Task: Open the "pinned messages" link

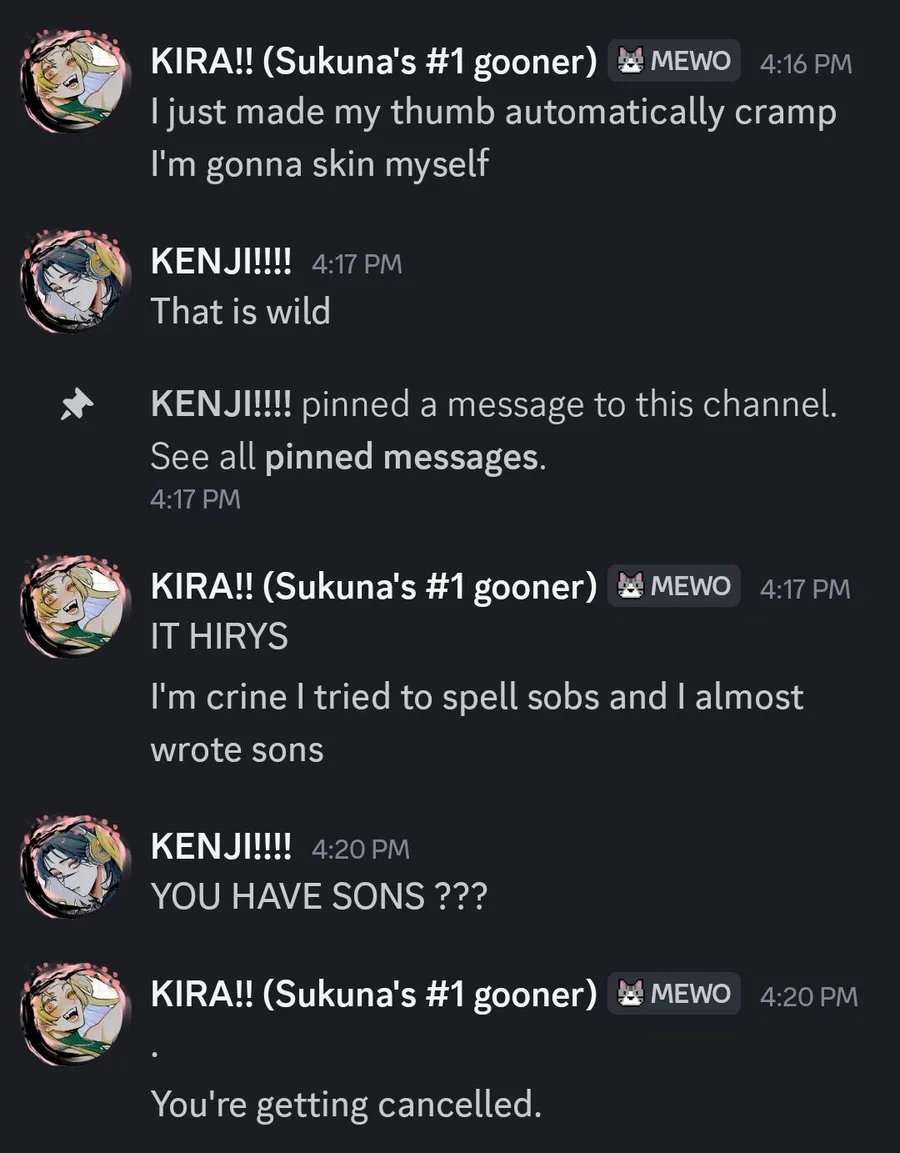Action: coord(402,458)
